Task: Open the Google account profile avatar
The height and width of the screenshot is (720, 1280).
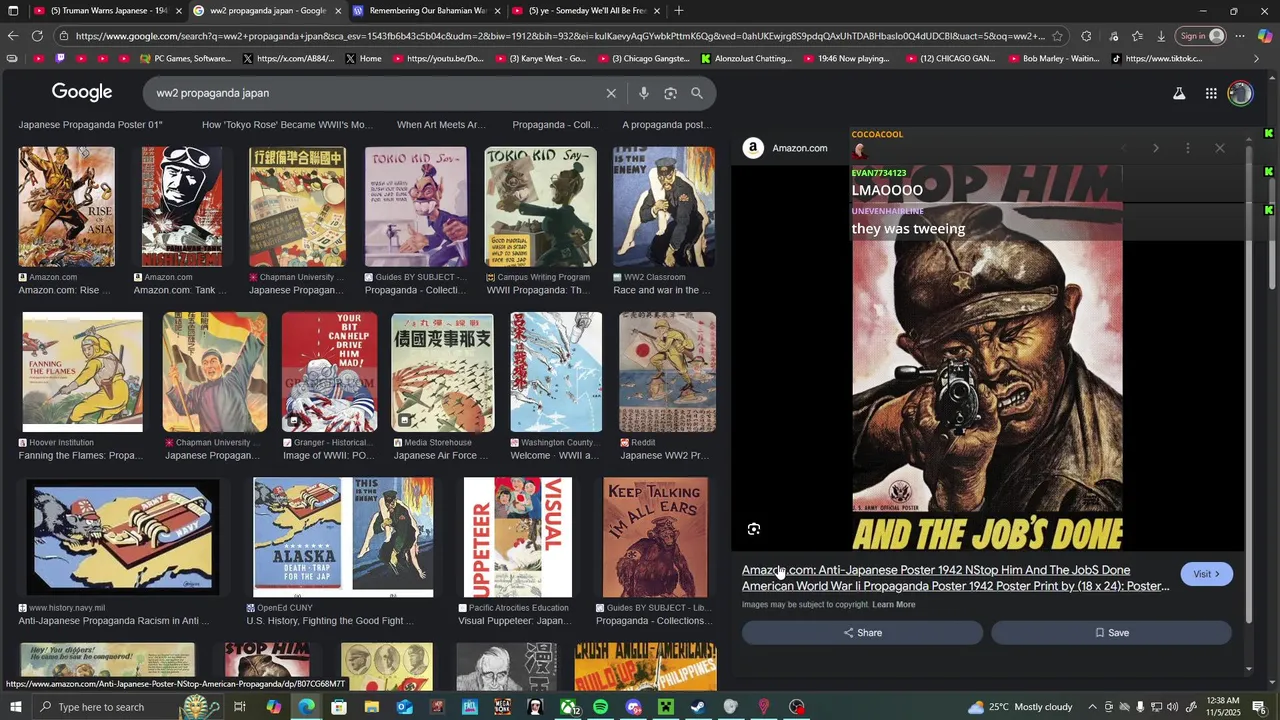Action: tap(1240, 93)
